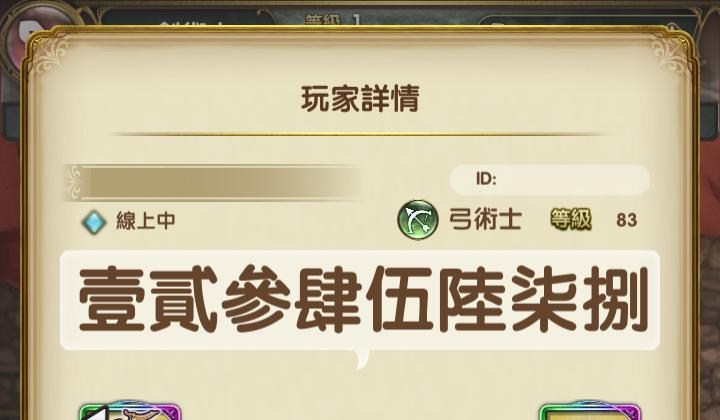
Task: Click the 等級 level badge icon
Action: 571,219
